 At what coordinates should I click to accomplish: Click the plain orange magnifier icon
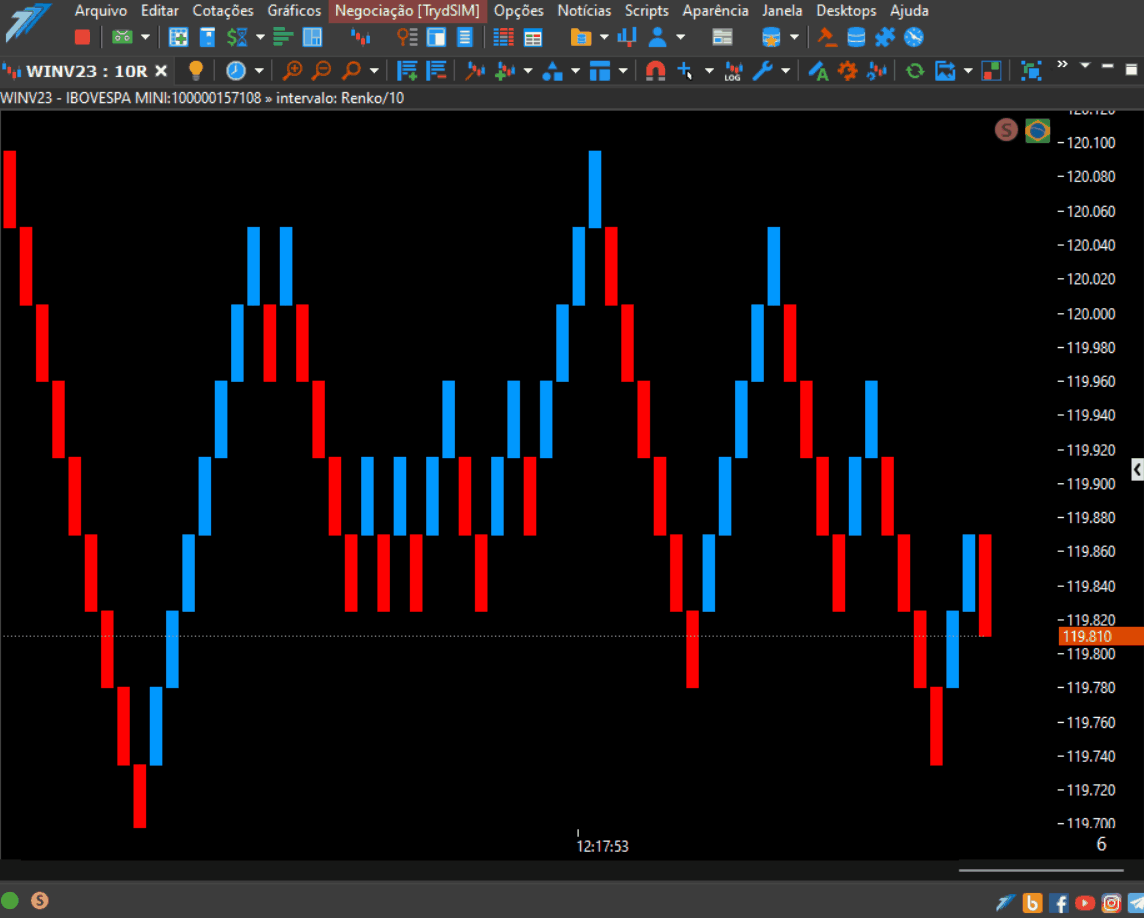tap(352, 71)
